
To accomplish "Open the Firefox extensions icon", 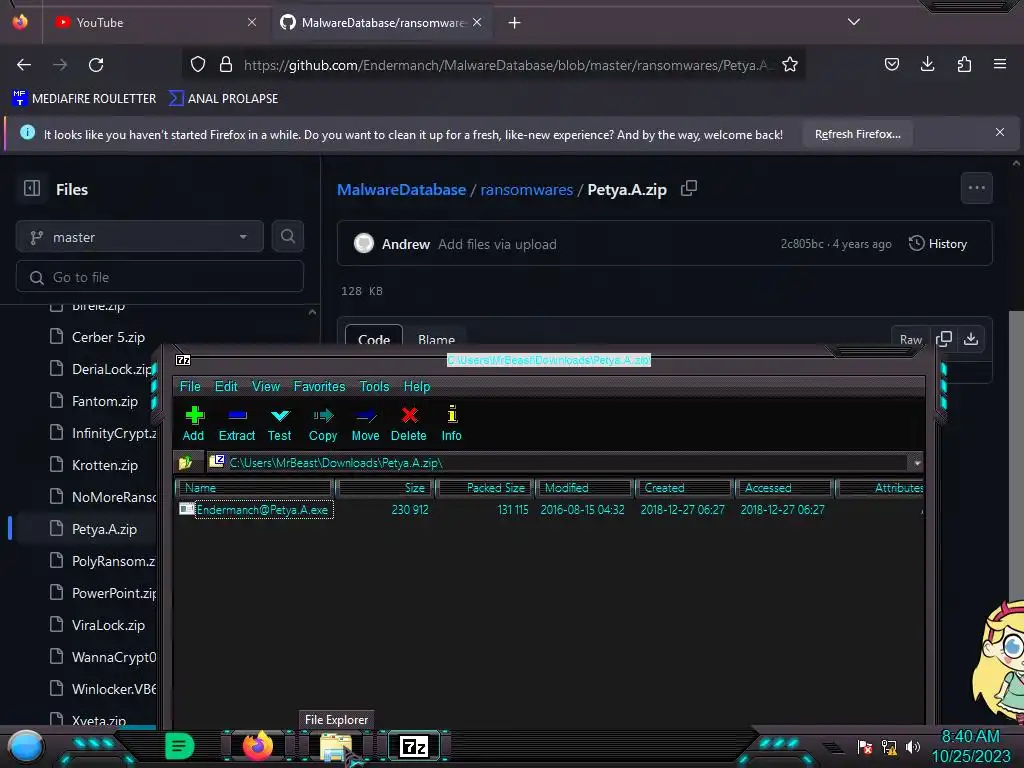I will tap(964, 64).
